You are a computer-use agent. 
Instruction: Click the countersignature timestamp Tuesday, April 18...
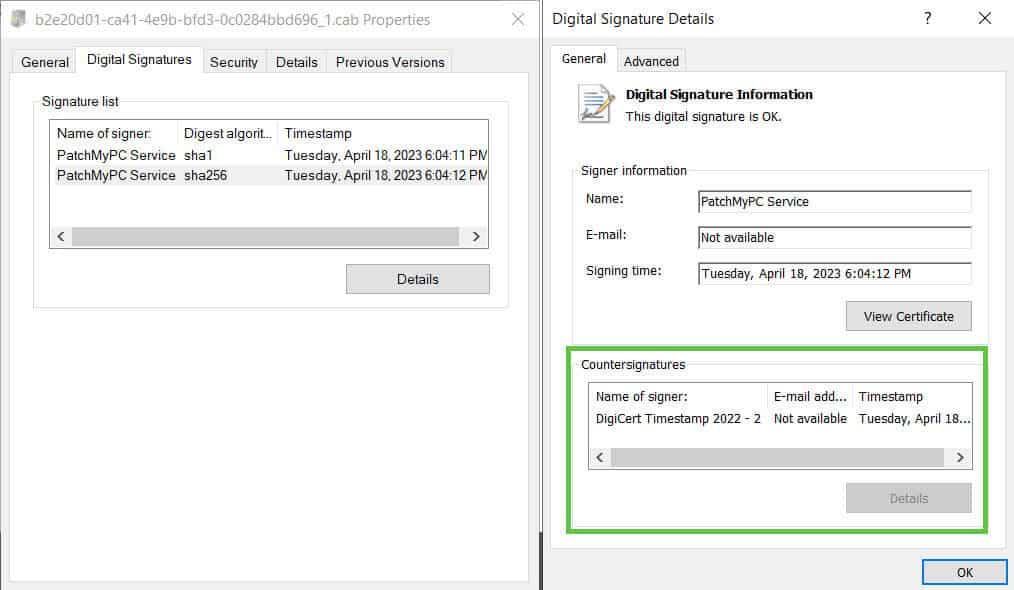tap(914, 419)
